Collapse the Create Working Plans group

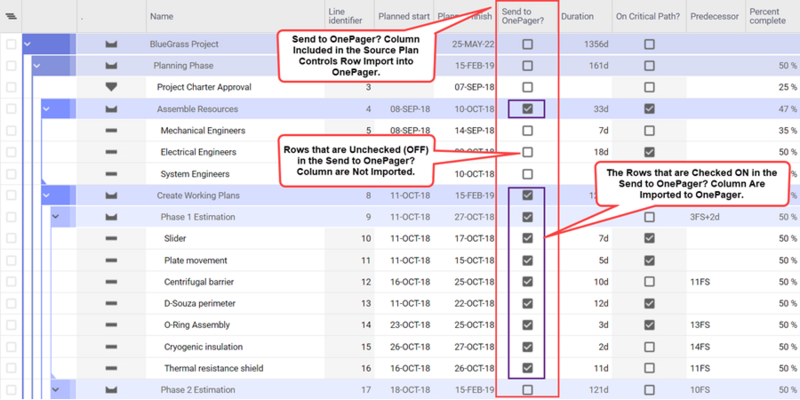(x=46, y=195)
